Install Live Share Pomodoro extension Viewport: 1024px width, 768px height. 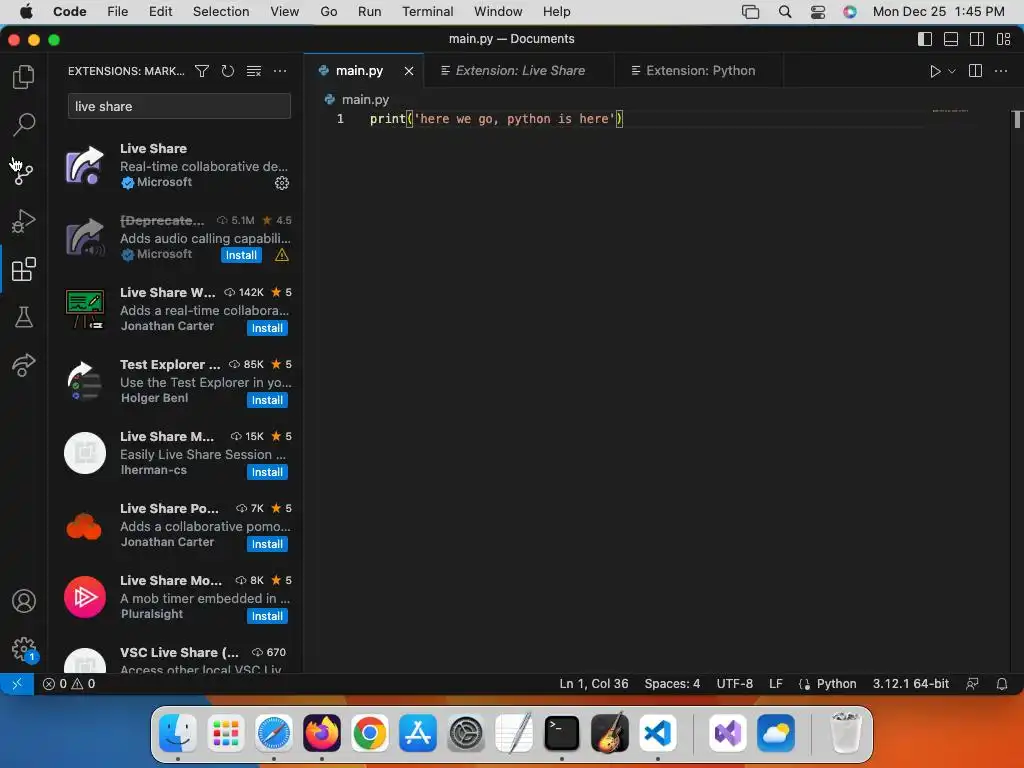click(x=267, y=544)
